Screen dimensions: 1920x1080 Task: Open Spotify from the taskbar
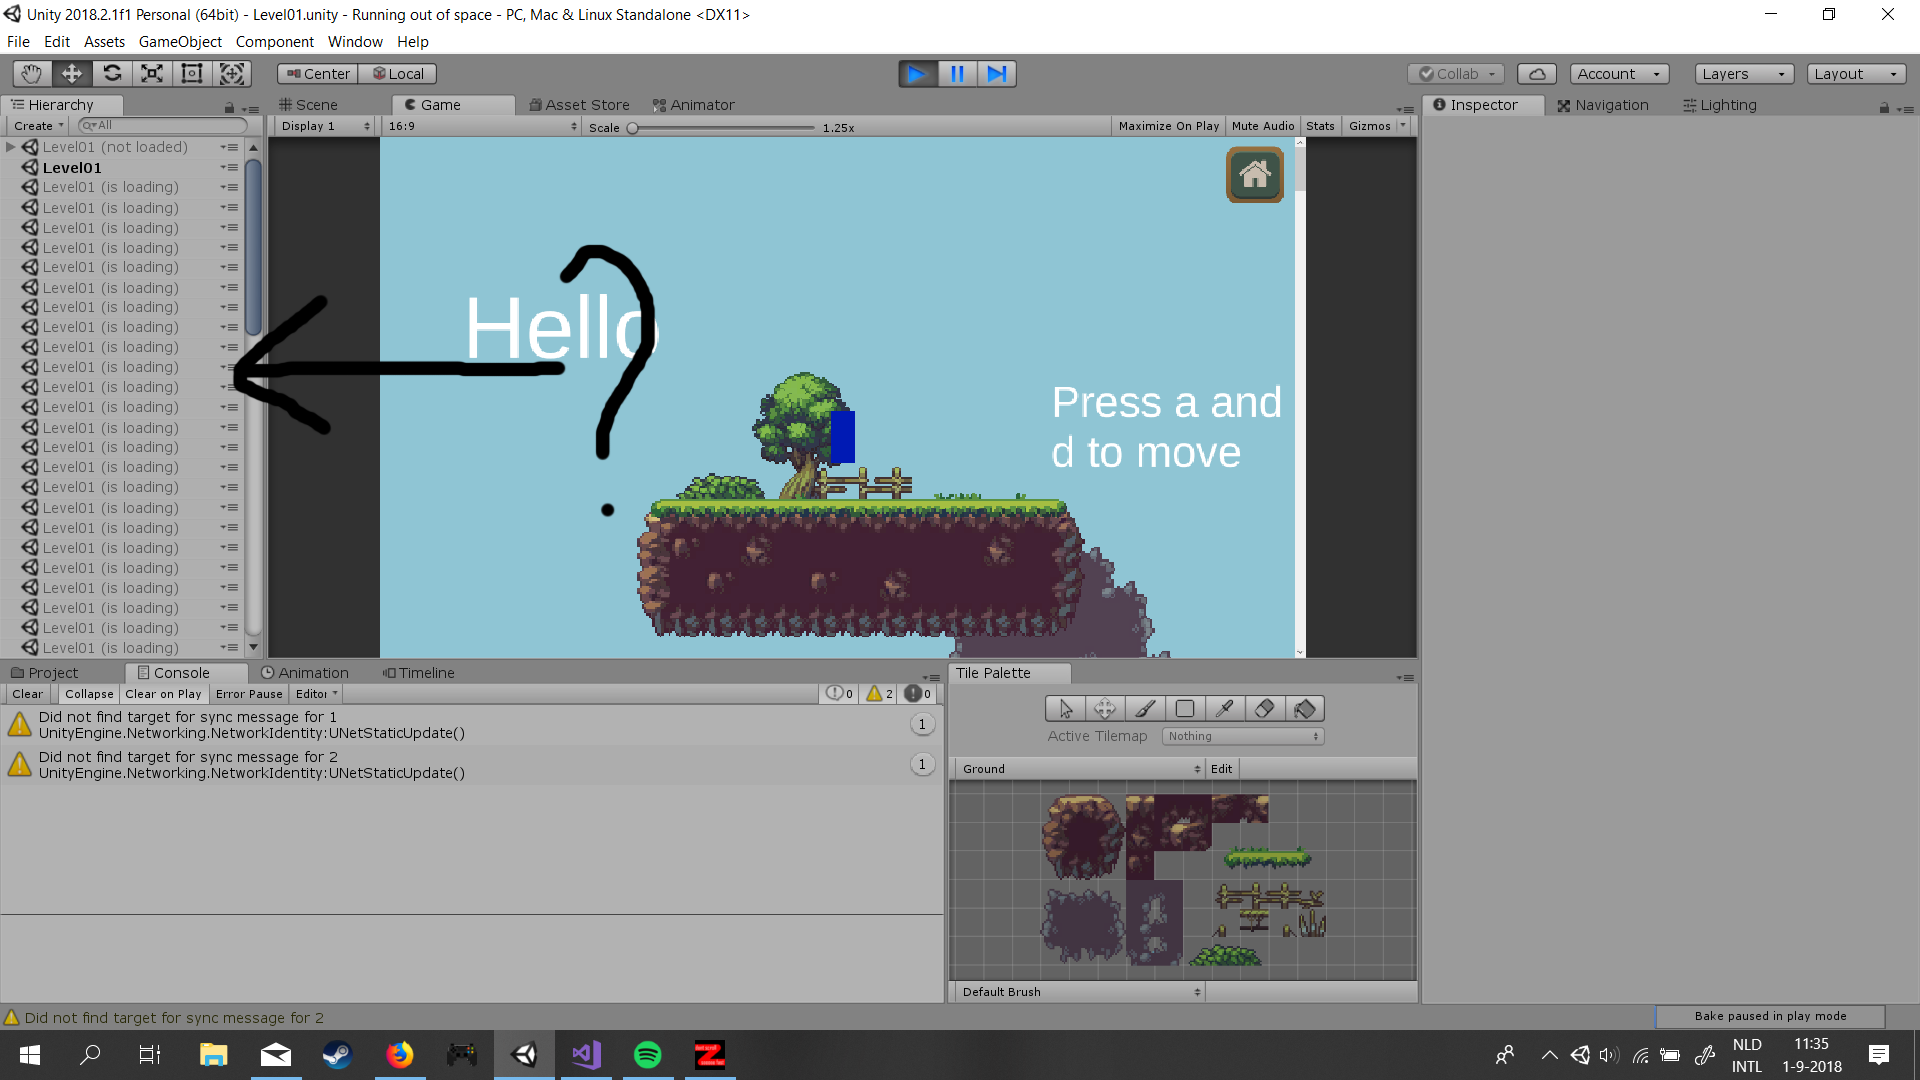[x=648, y=1055]
